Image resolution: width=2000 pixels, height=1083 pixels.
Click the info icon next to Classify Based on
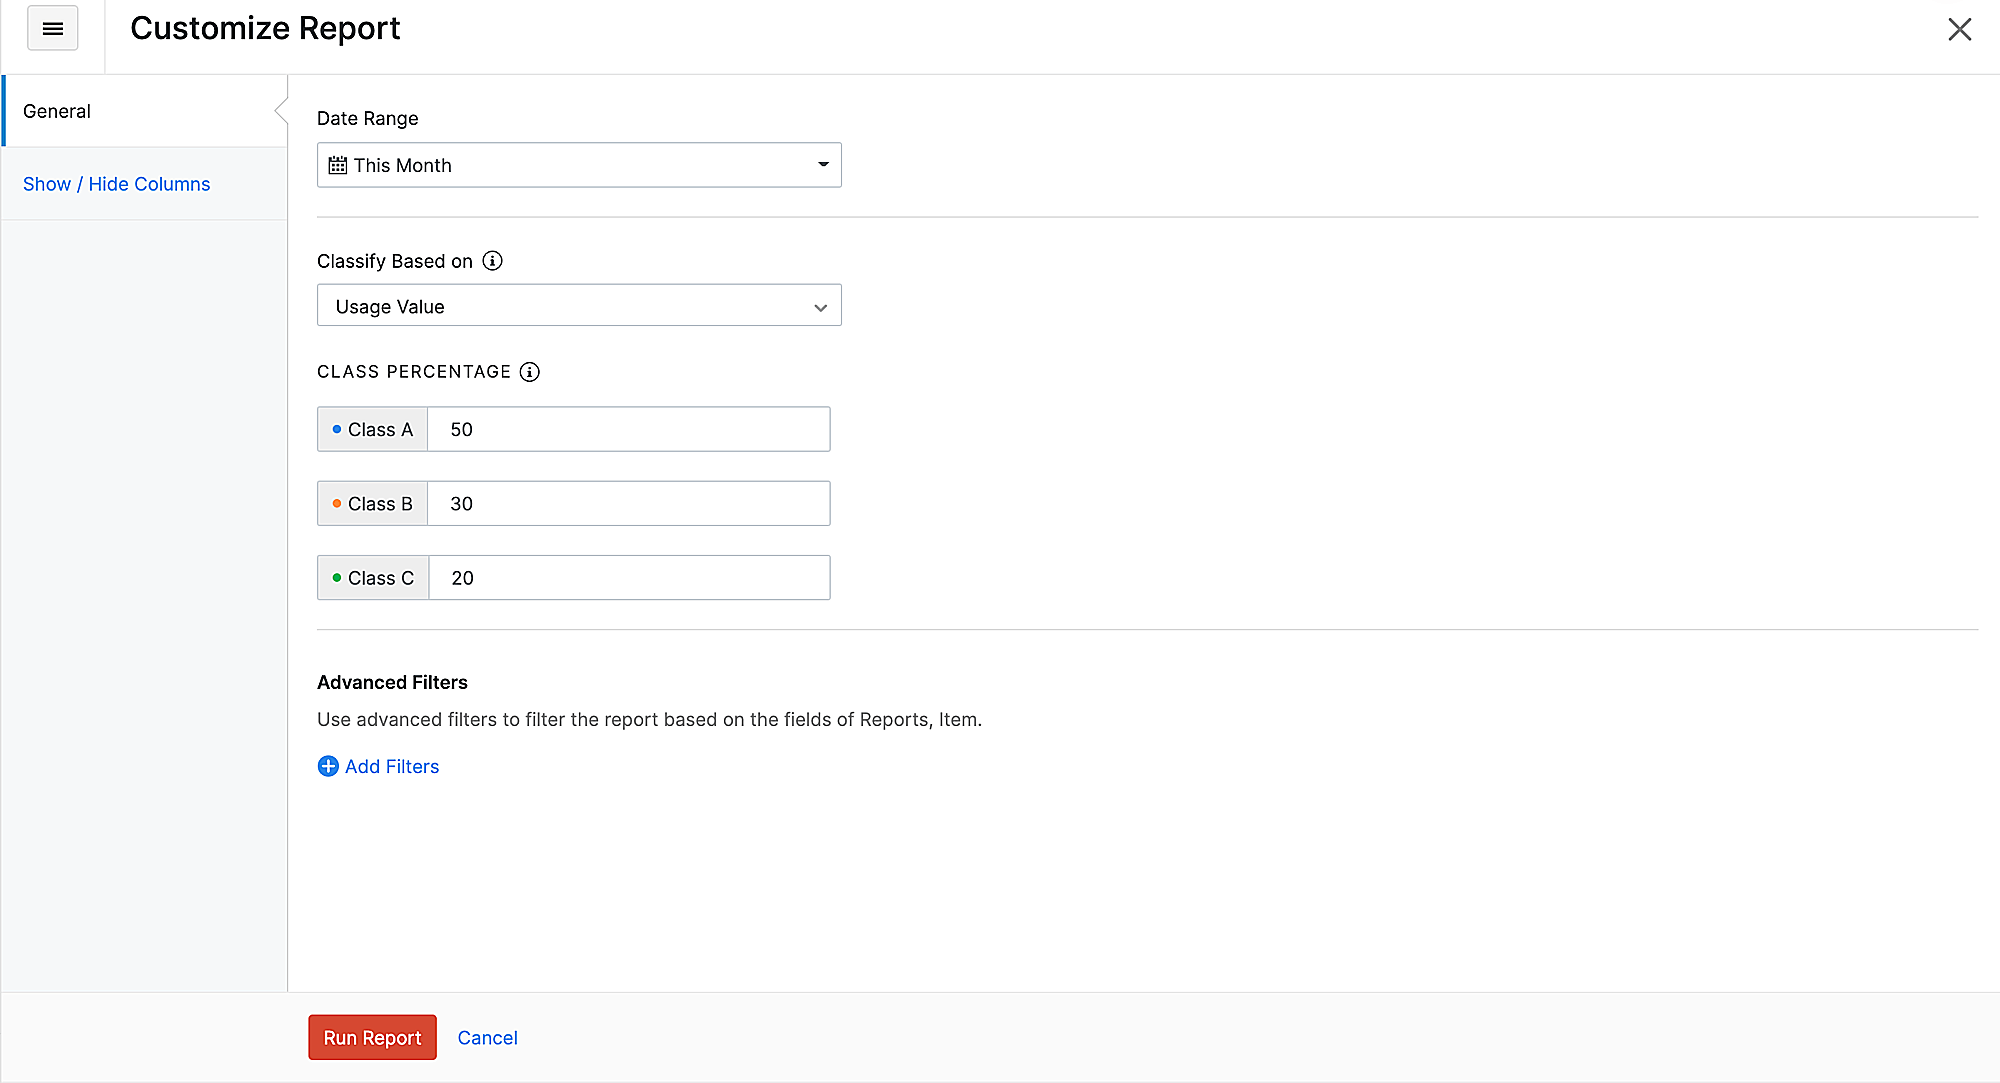493,261
